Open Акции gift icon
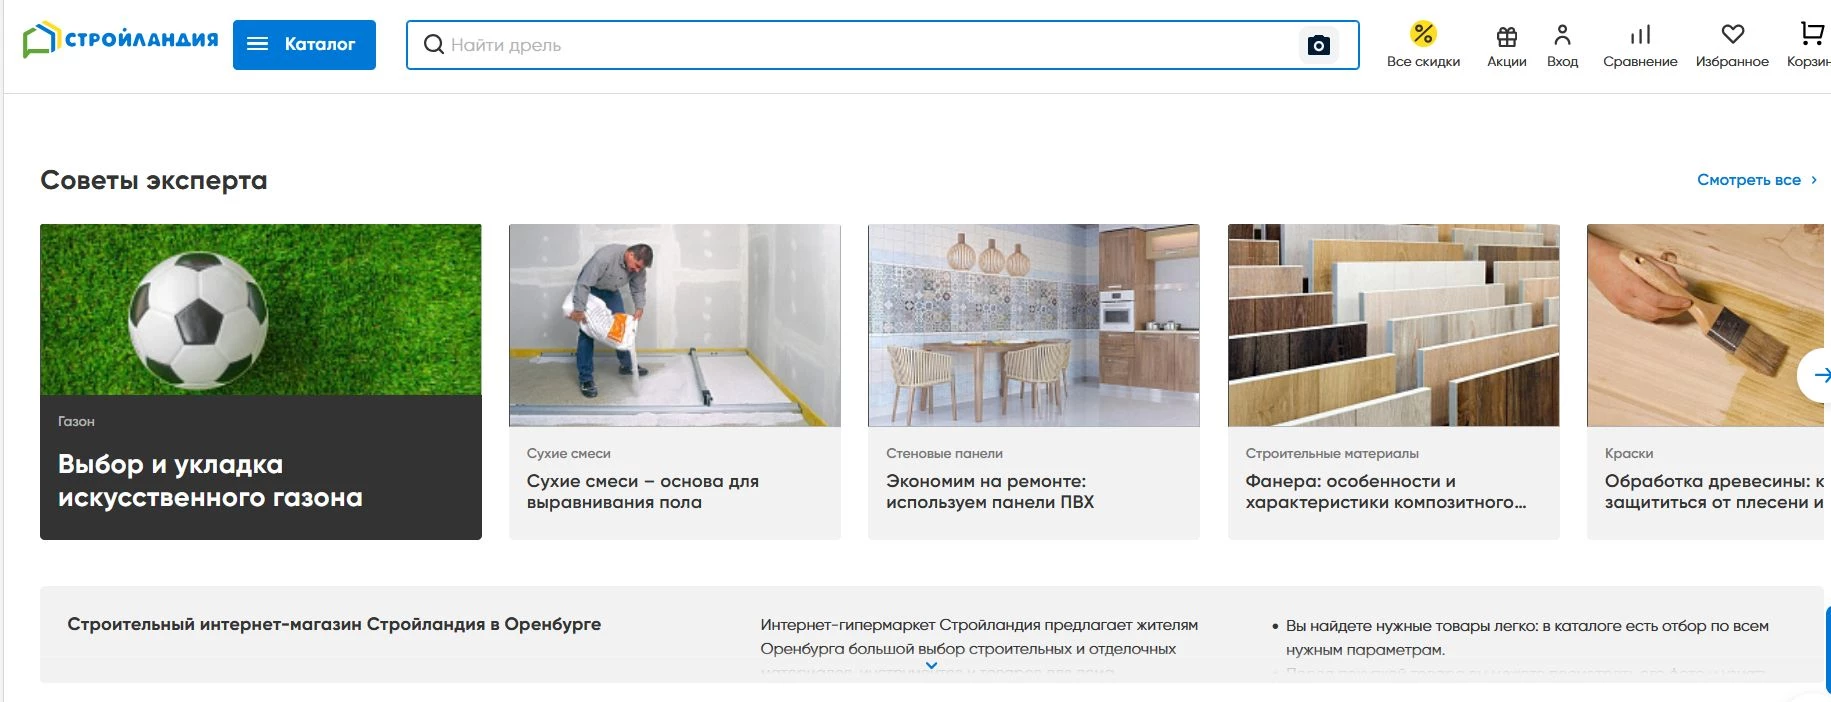Viewport: 1831px width, 702px height. tap(1506, 37)
